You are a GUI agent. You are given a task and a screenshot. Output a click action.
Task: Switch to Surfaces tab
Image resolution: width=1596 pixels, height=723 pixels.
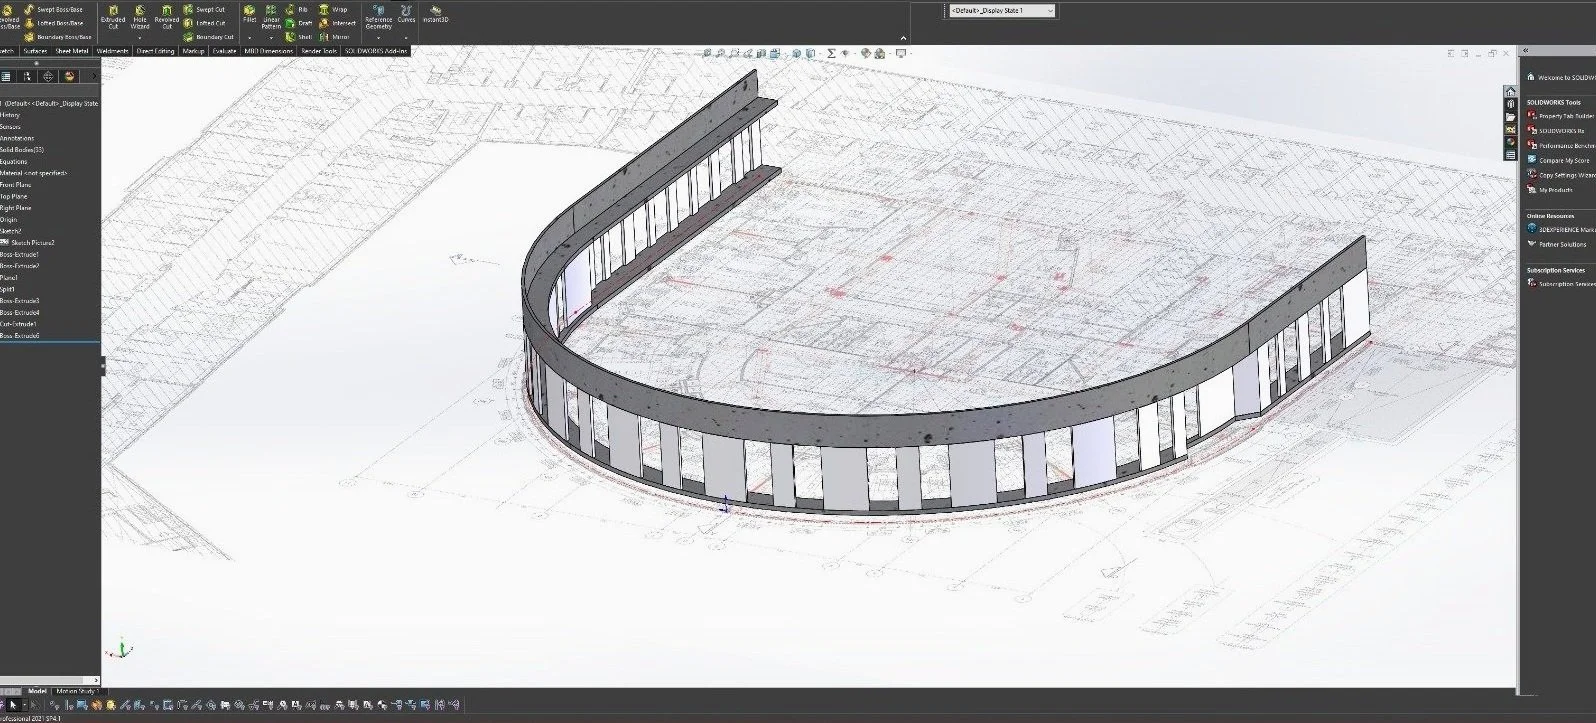tap(35, 51)
